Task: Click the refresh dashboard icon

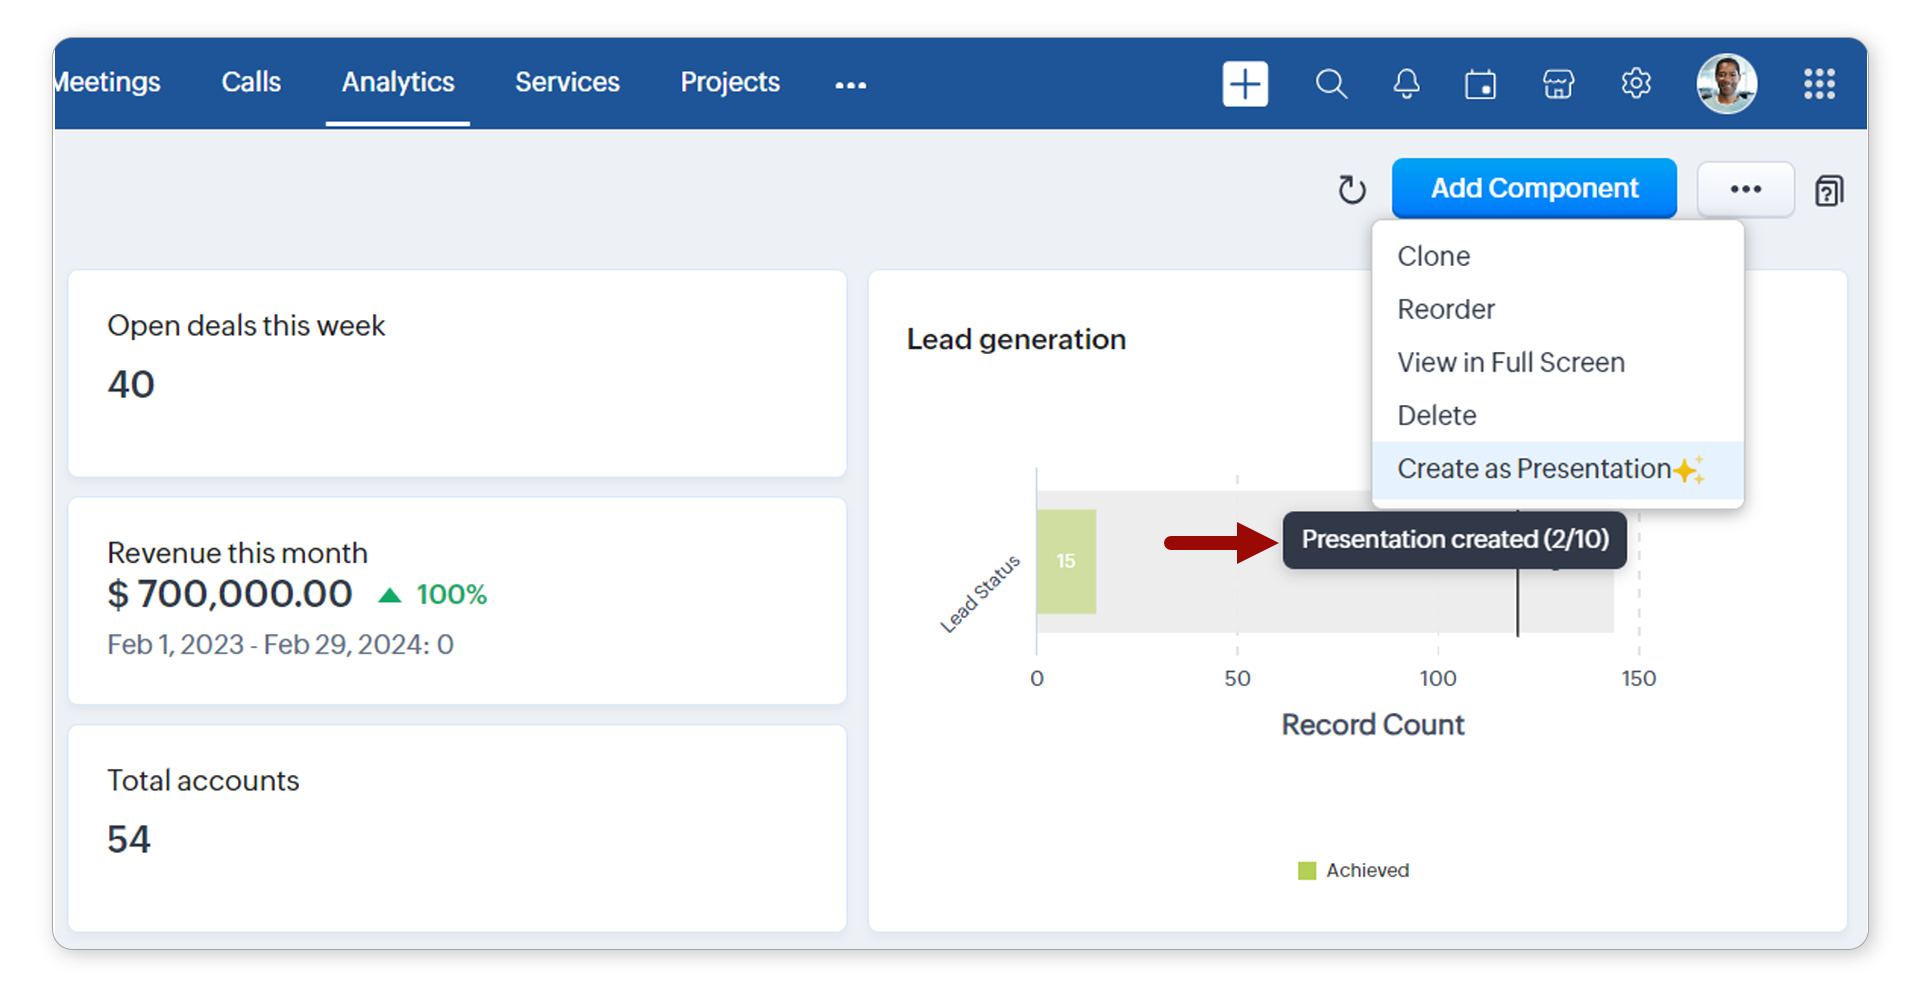Action: pyautogui.click(x=1351, y=189)
